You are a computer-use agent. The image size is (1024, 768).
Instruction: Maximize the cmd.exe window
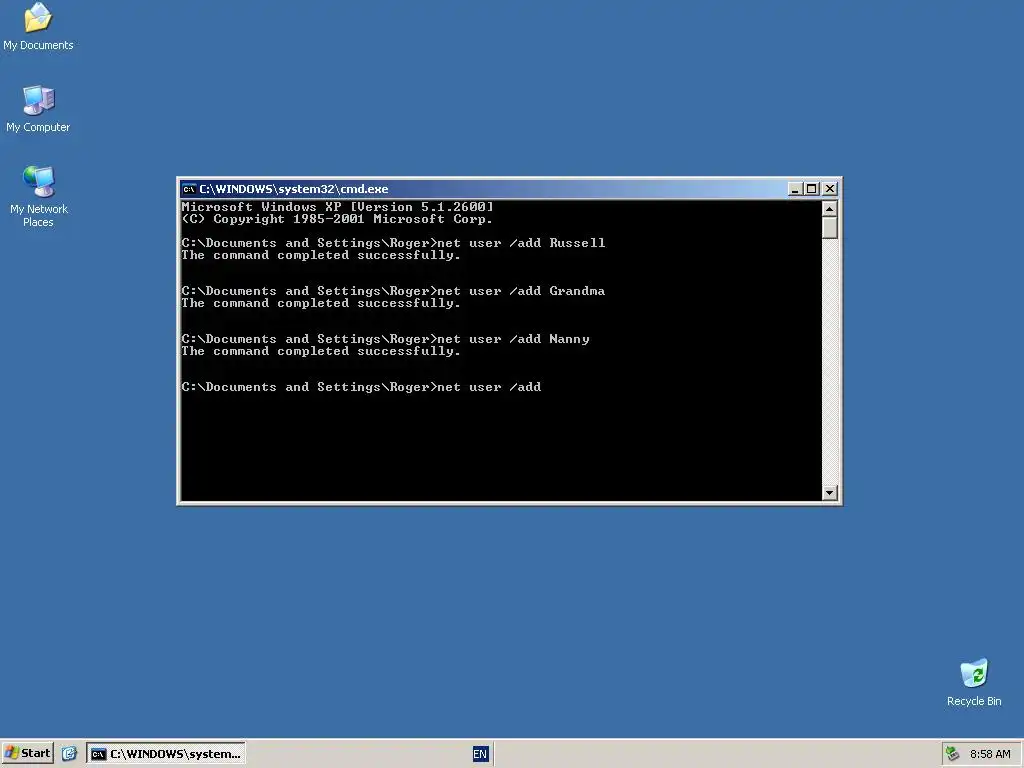811,189
